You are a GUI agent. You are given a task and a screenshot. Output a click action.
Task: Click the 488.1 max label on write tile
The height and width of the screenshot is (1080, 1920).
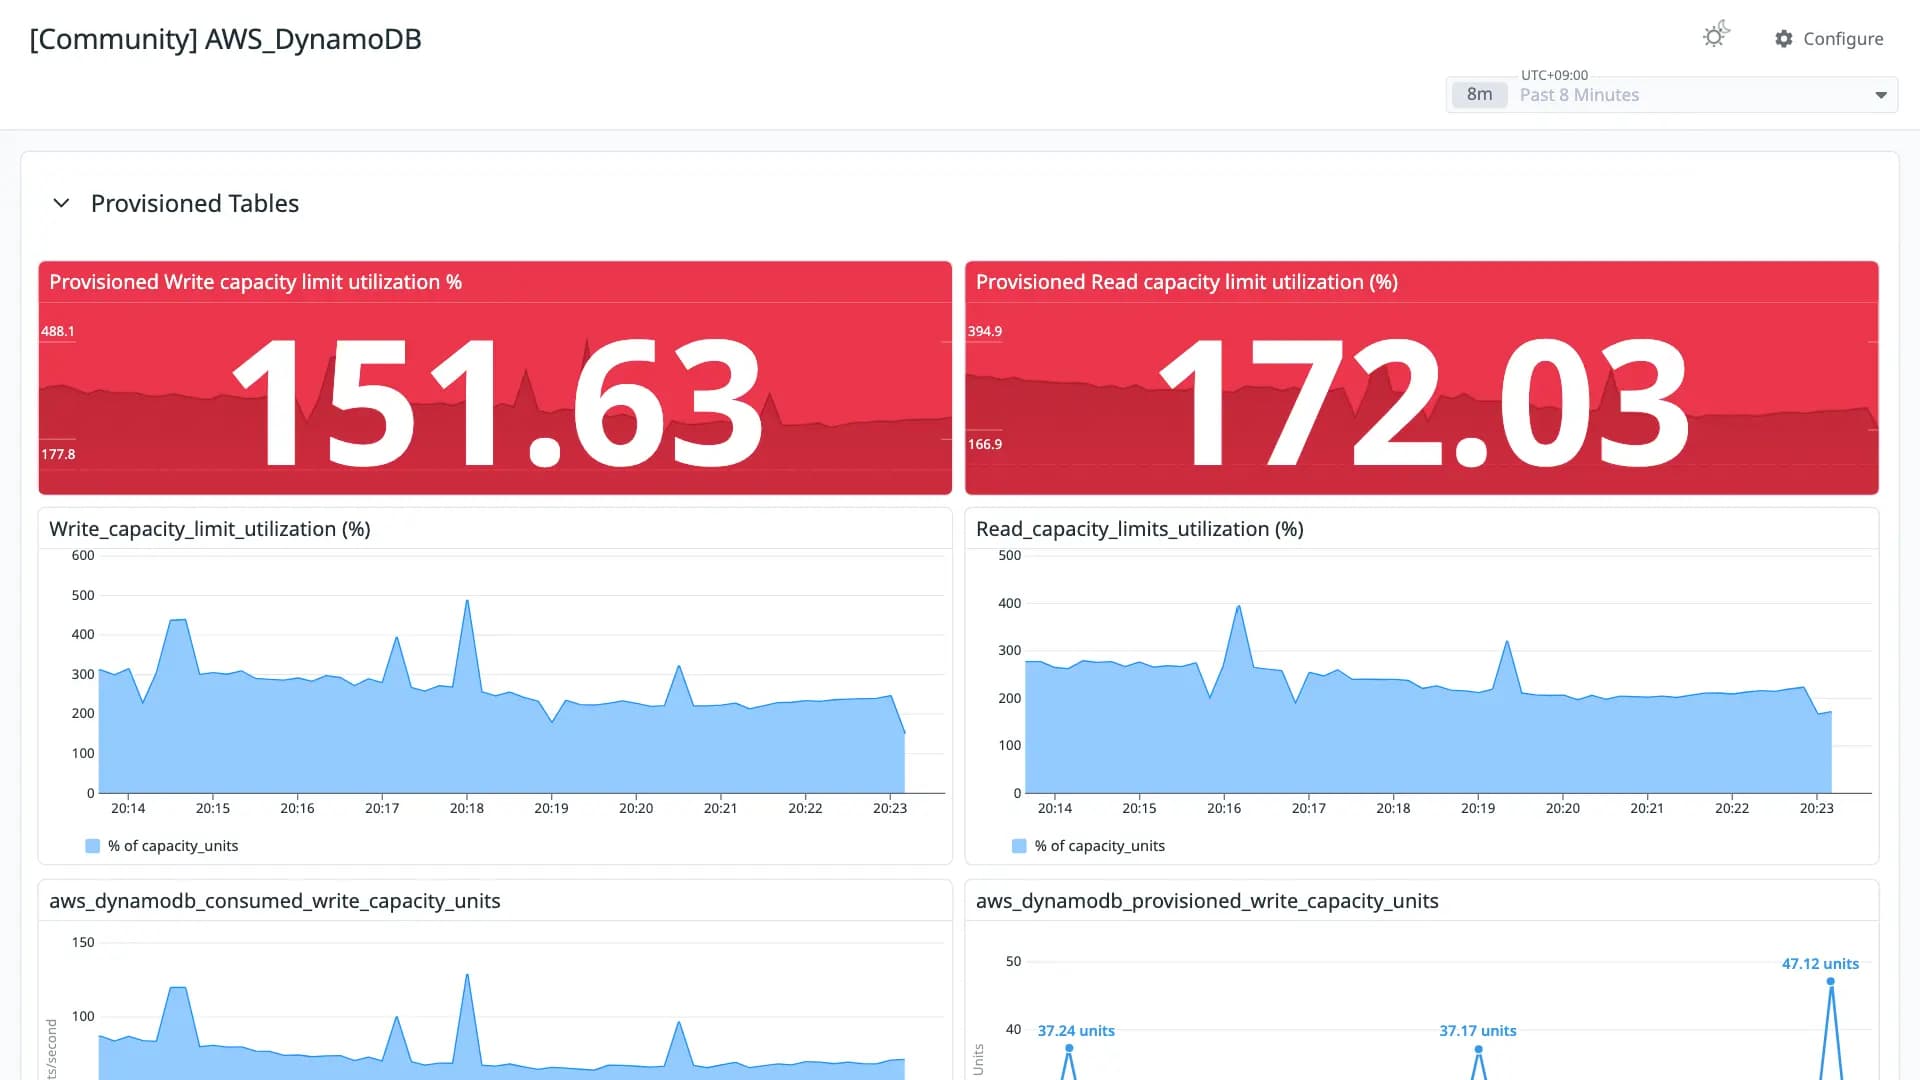(58, 331)
